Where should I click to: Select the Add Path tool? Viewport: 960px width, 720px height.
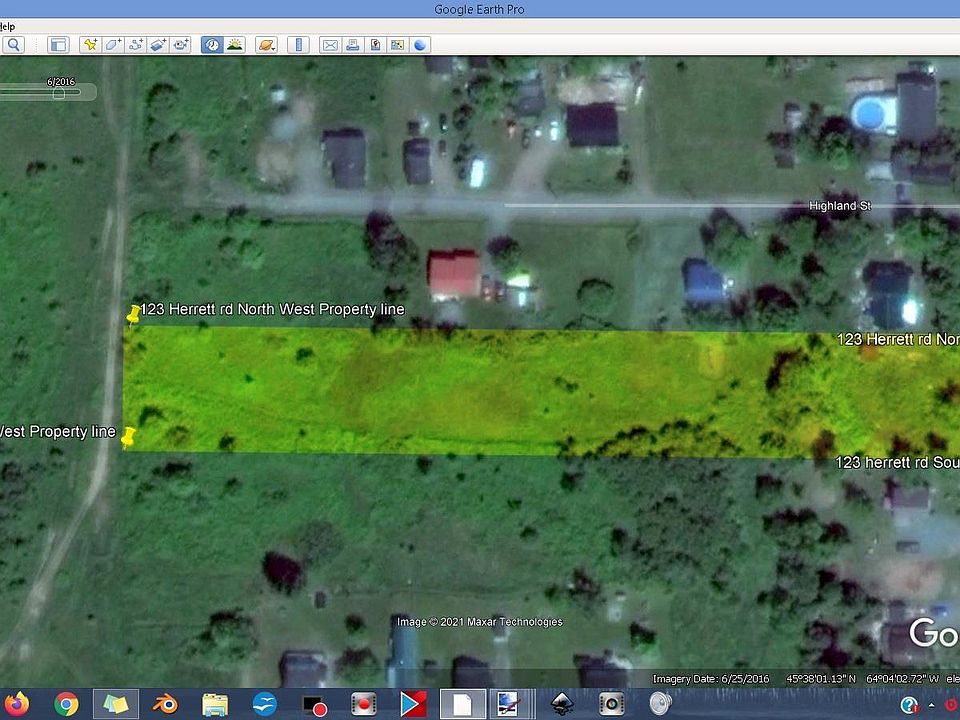pyautogui.click(x=134, y=44)
